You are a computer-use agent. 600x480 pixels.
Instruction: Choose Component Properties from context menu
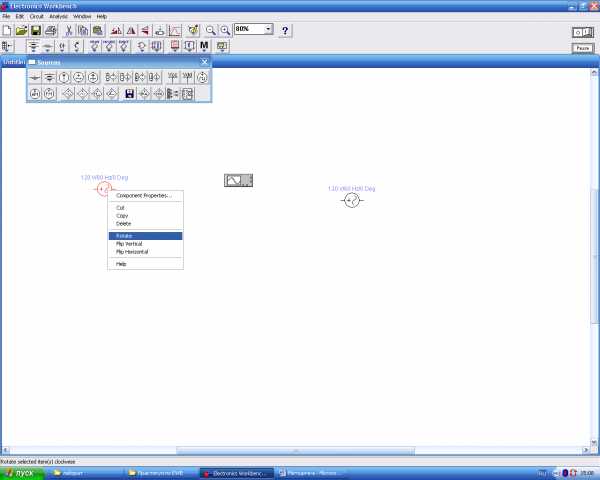coord(145,196)
